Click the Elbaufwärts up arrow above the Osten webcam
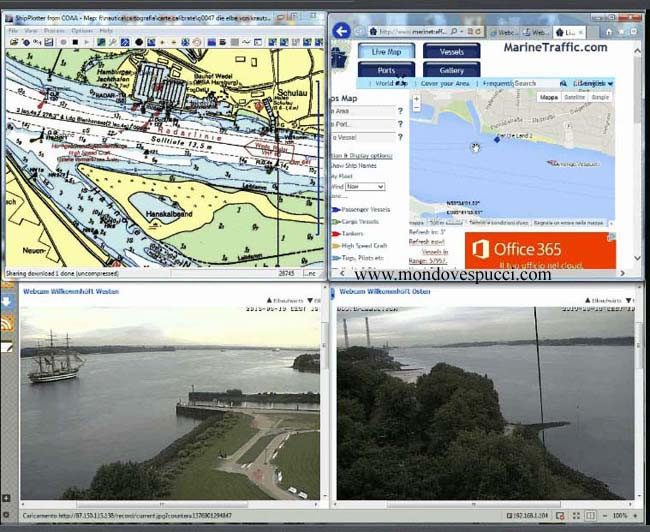650x532 pixels. click(588, 300)
